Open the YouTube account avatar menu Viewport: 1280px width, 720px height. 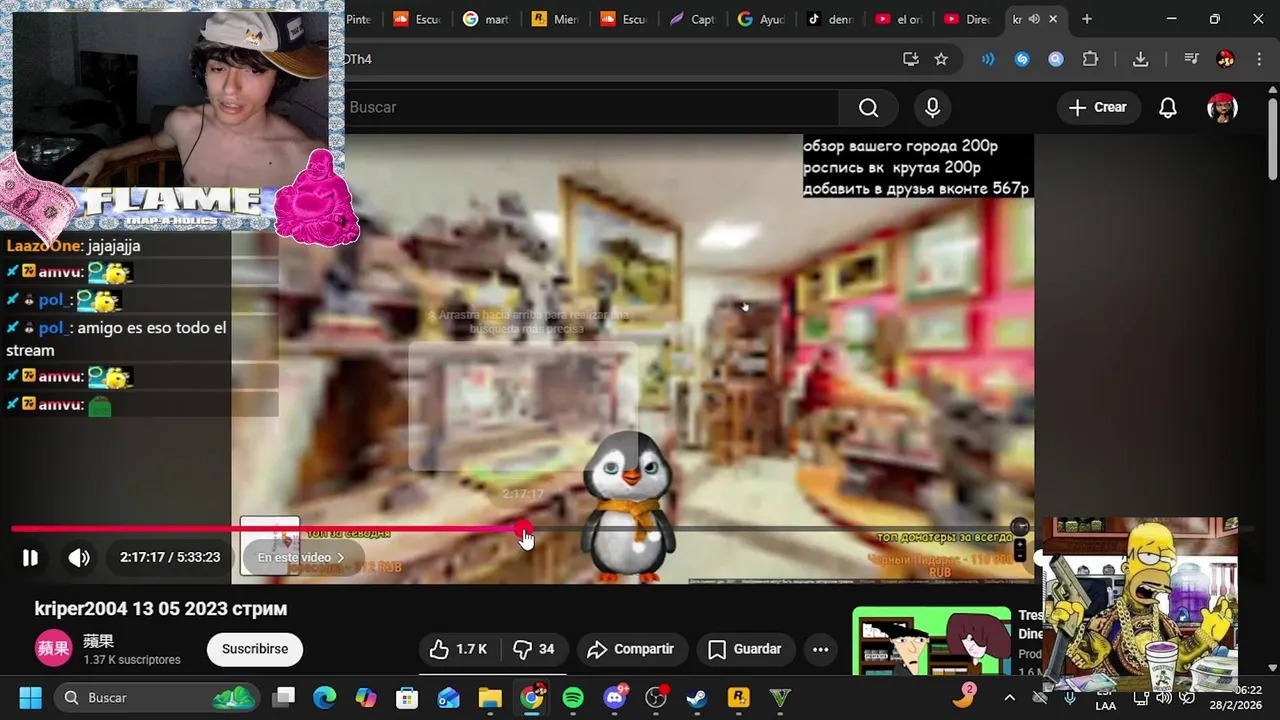coord(1222,108)
